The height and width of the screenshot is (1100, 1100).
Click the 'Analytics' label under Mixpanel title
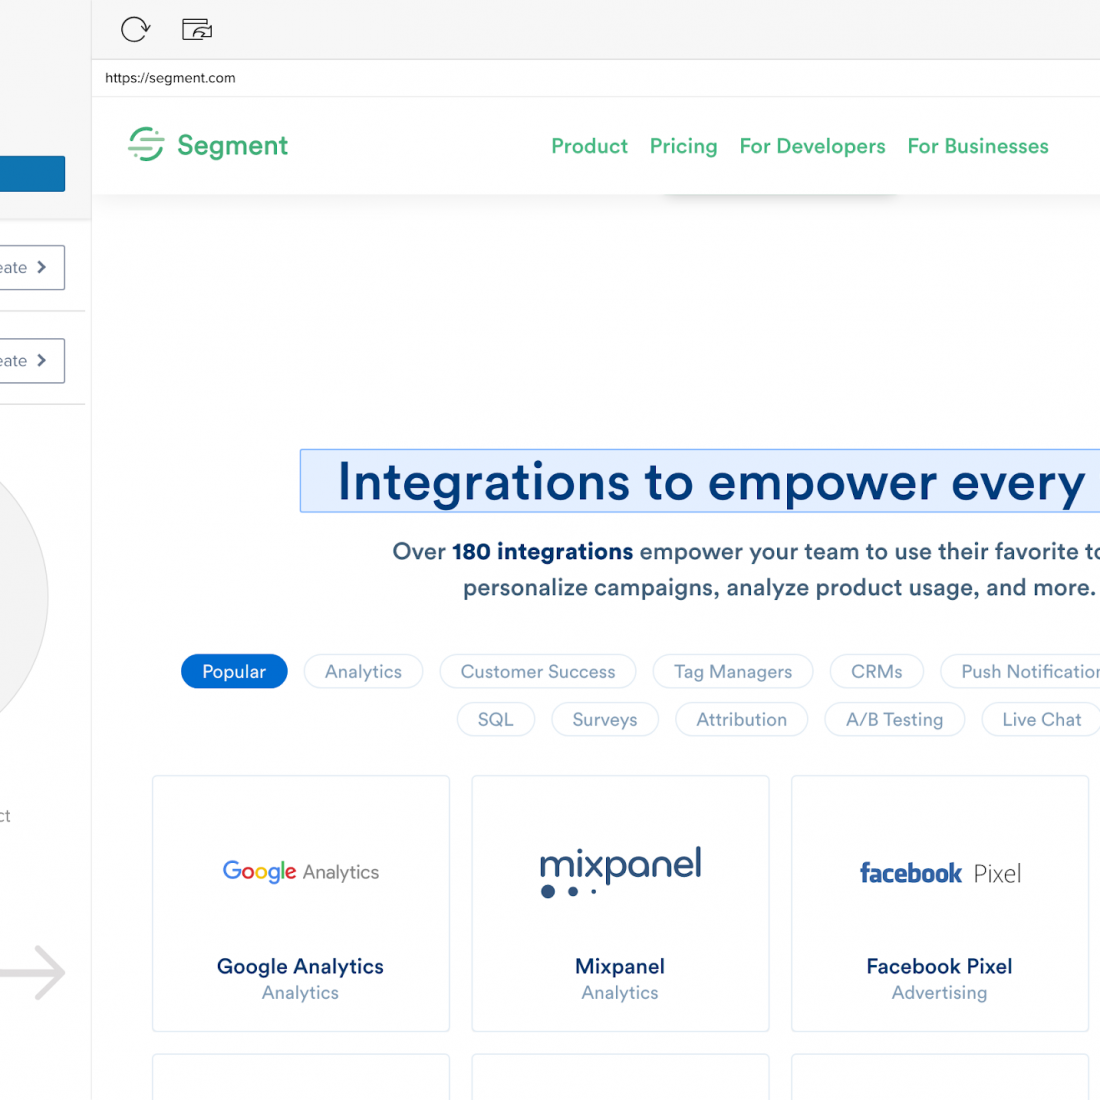pos(620,993)
